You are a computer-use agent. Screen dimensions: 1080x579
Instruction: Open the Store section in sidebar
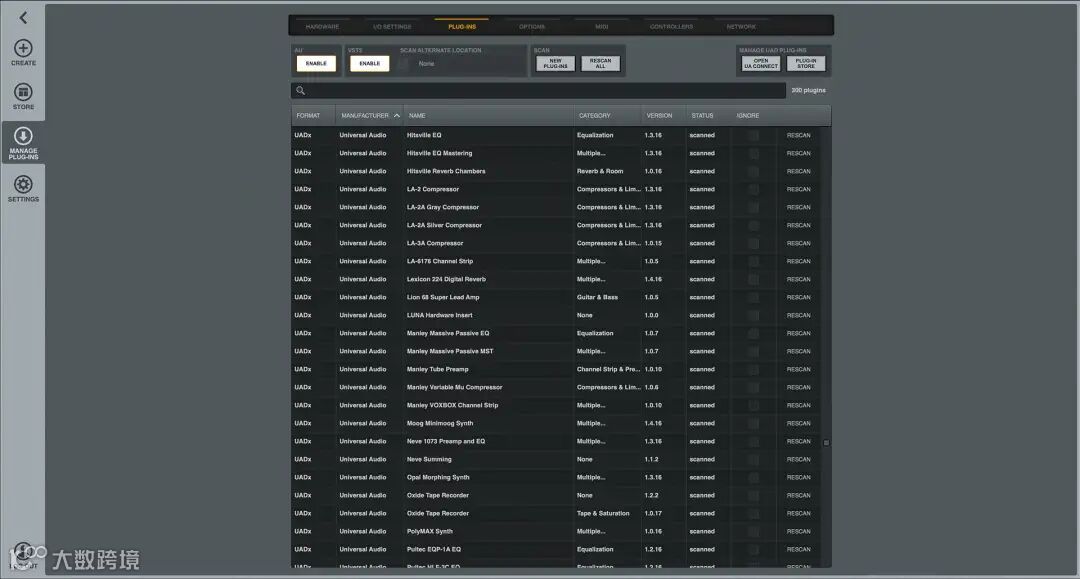coord(23,96)
